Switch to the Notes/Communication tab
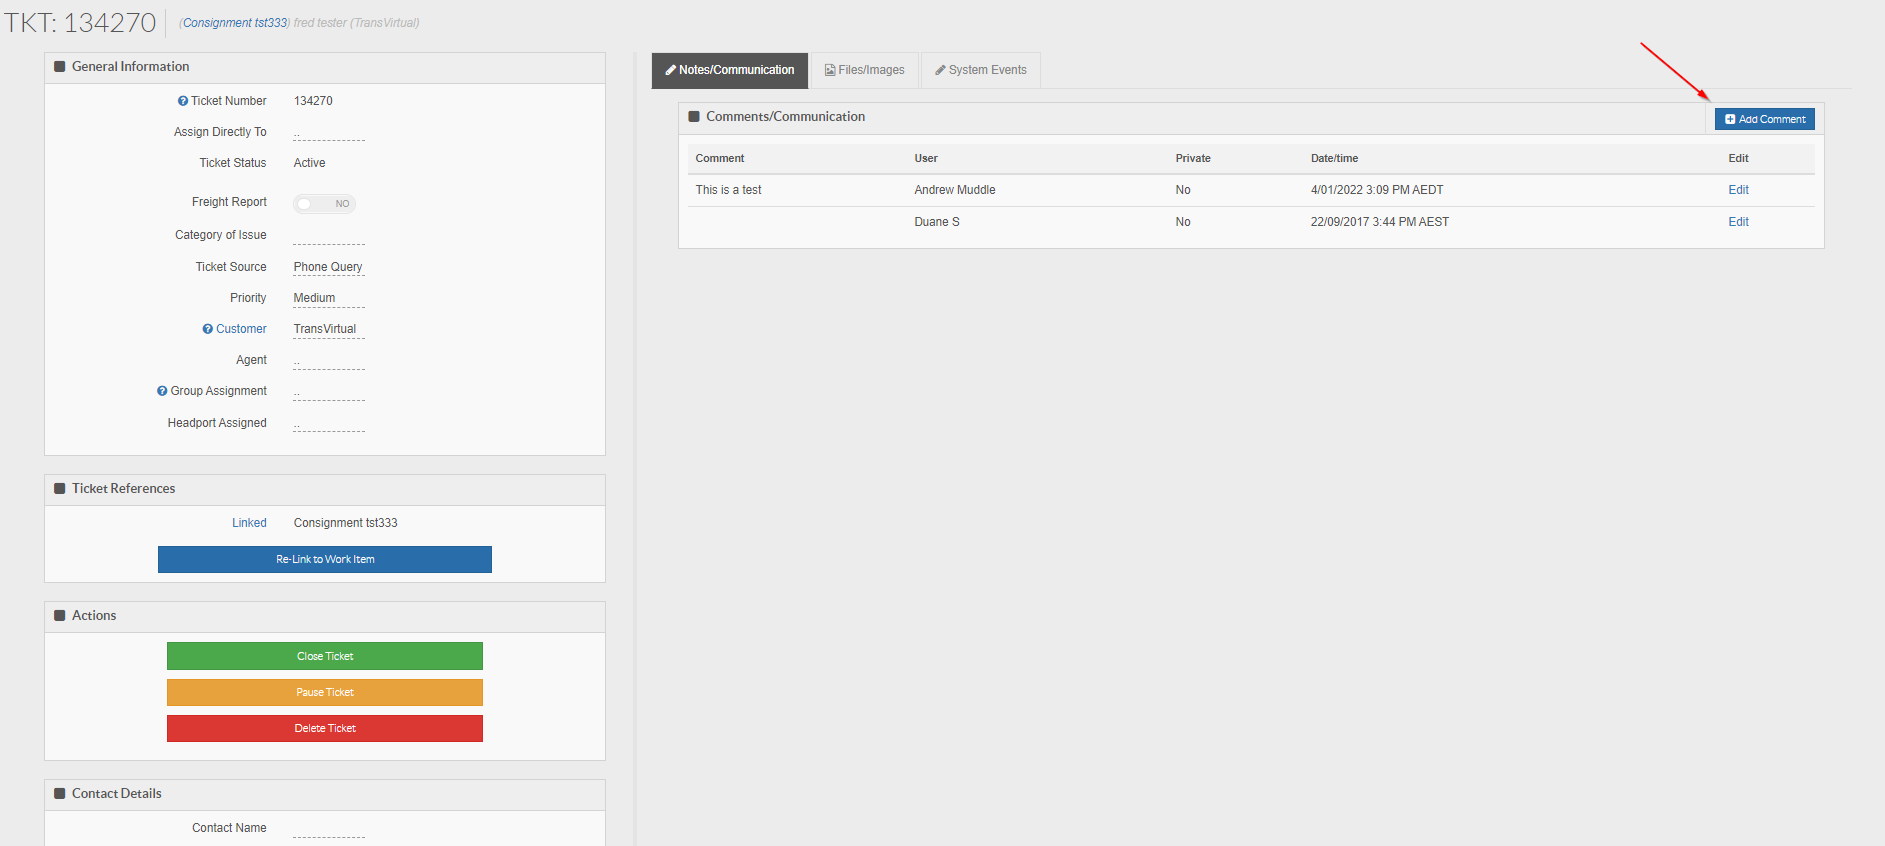Viewport: 1885px width, 846px height. [x=730, y=70]
